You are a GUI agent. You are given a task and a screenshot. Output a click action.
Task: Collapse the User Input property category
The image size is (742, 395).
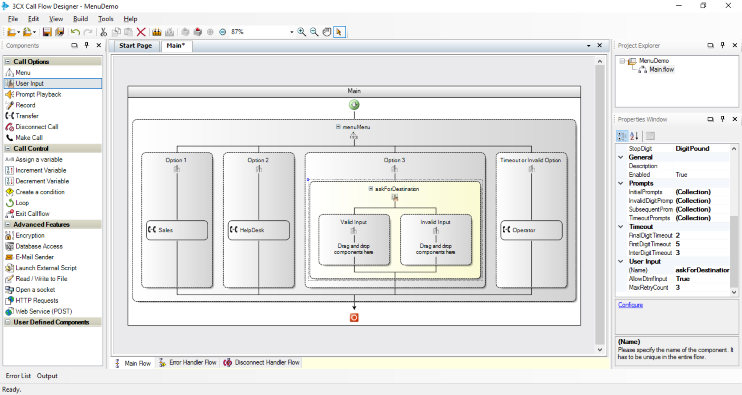click(x=621, y=261)
